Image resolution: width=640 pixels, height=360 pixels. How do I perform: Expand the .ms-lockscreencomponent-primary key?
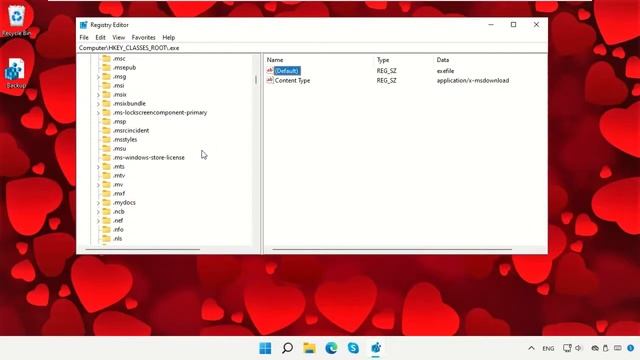pos(98,113)
